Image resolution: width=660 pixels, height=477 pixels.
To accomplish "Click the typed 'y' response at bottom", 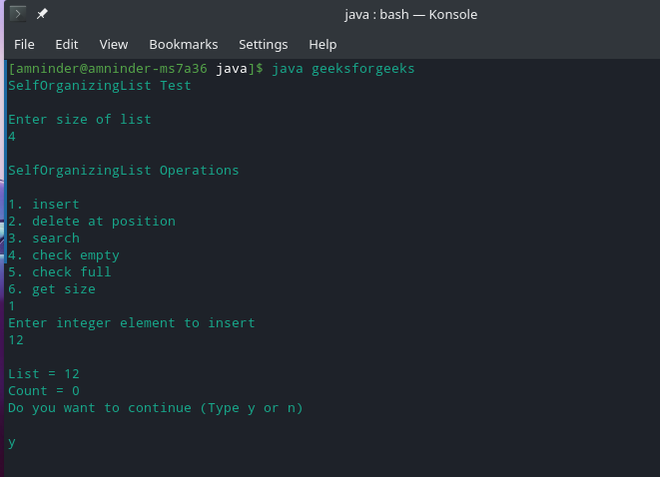I will click(12, 442).
